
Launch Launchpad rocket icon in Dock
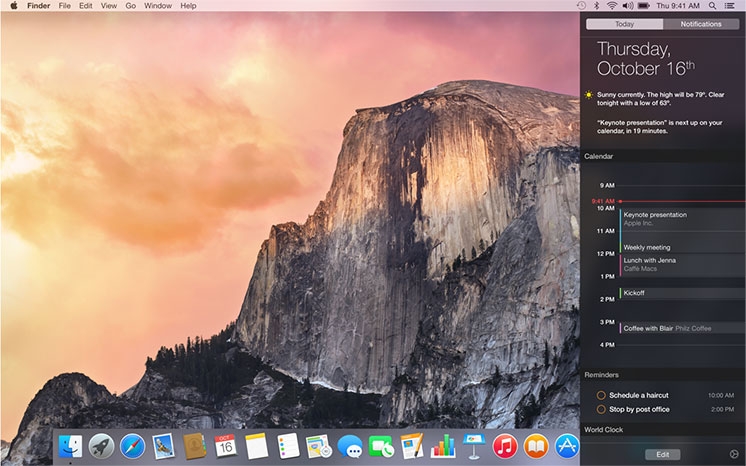pos(101,445)
